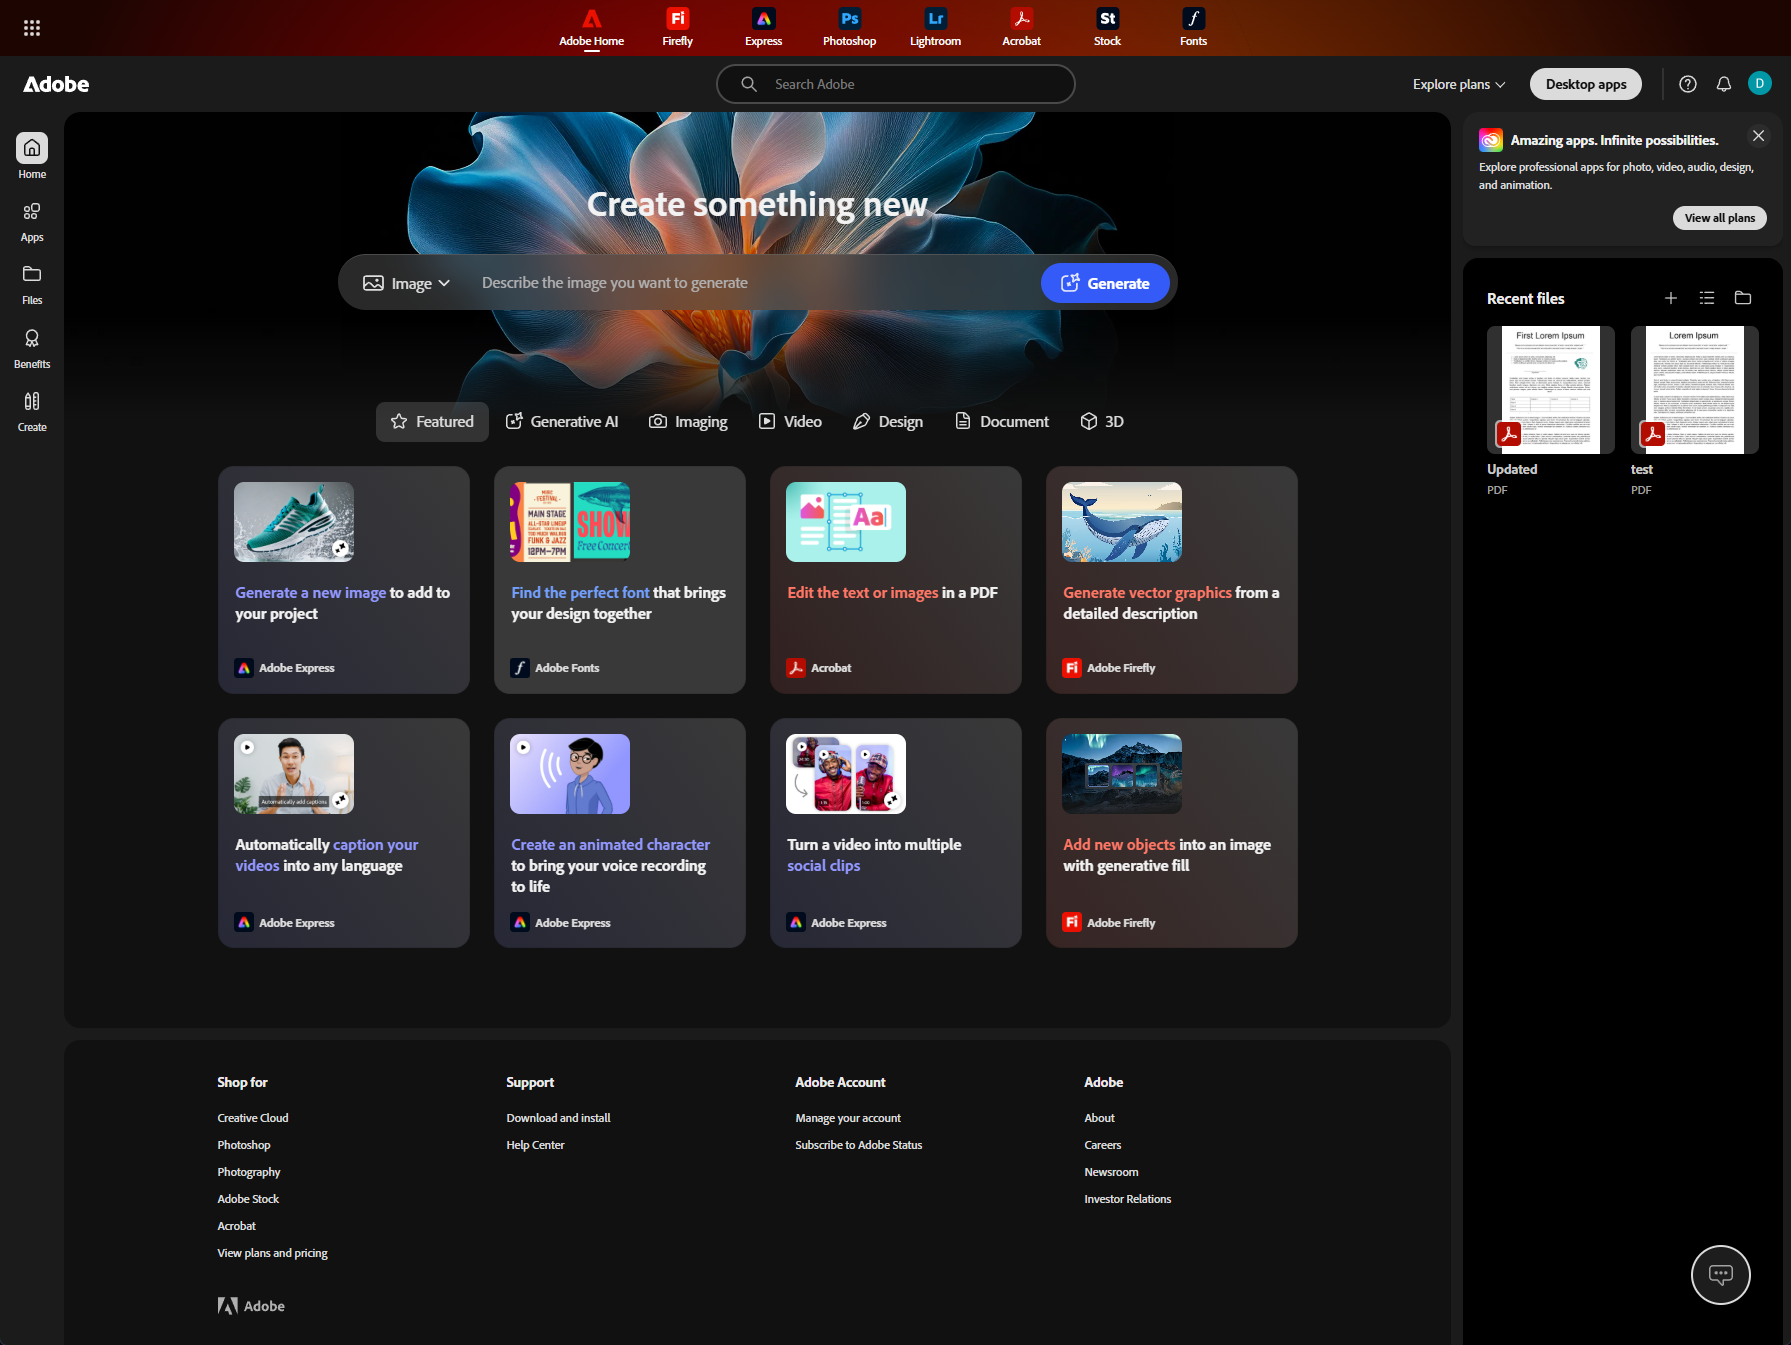This screenshot has width=1791, height=1345.
Task: Open the Find the perfect font card
Action: [620, 580]
